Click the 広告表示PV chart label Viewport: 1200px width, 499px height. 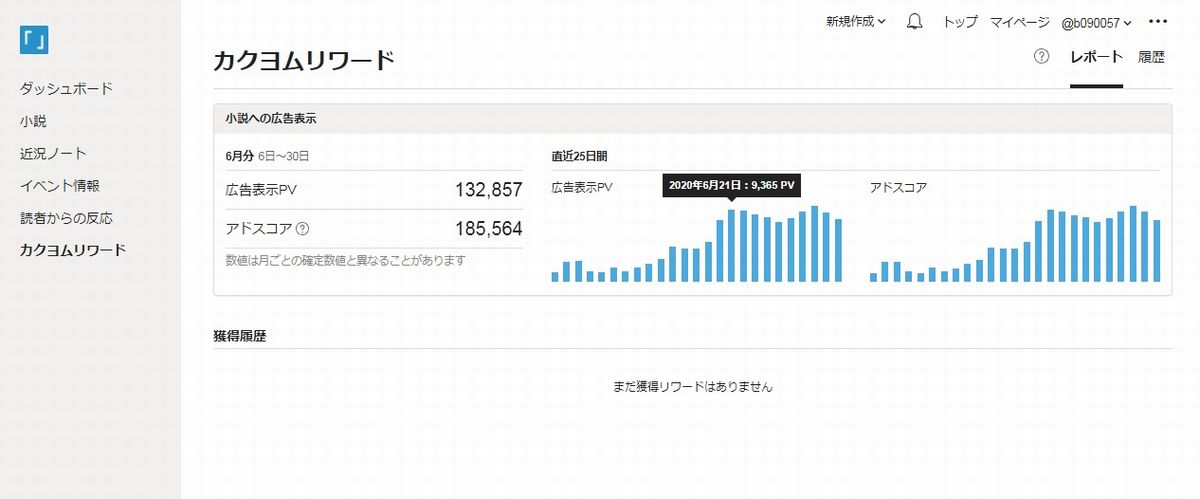(581, 187)
